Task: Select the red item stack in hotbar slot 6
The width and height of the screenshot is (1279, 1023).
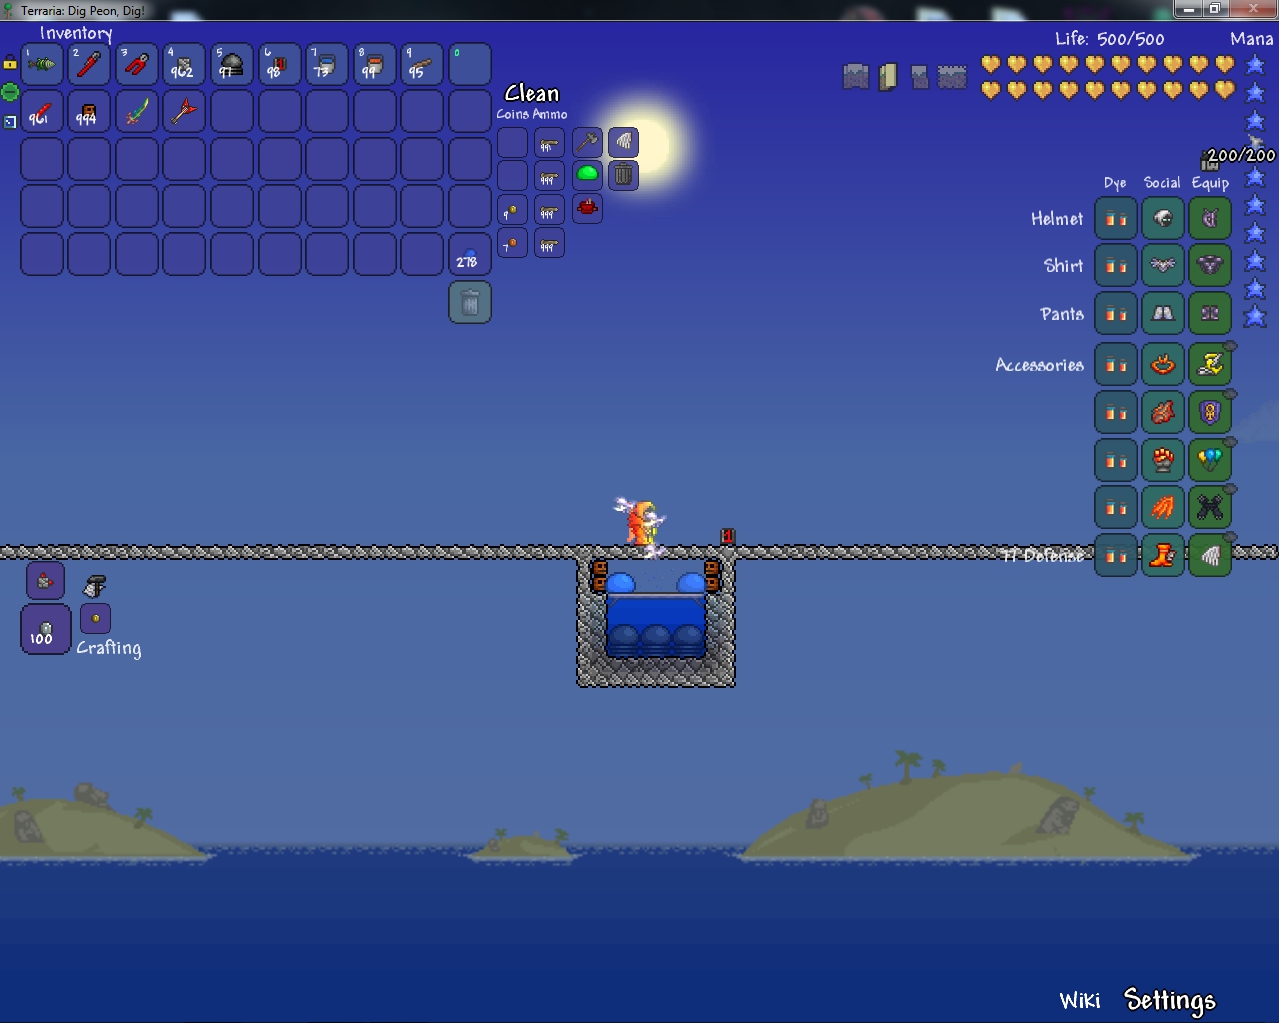Action: [x=279, y=64]
